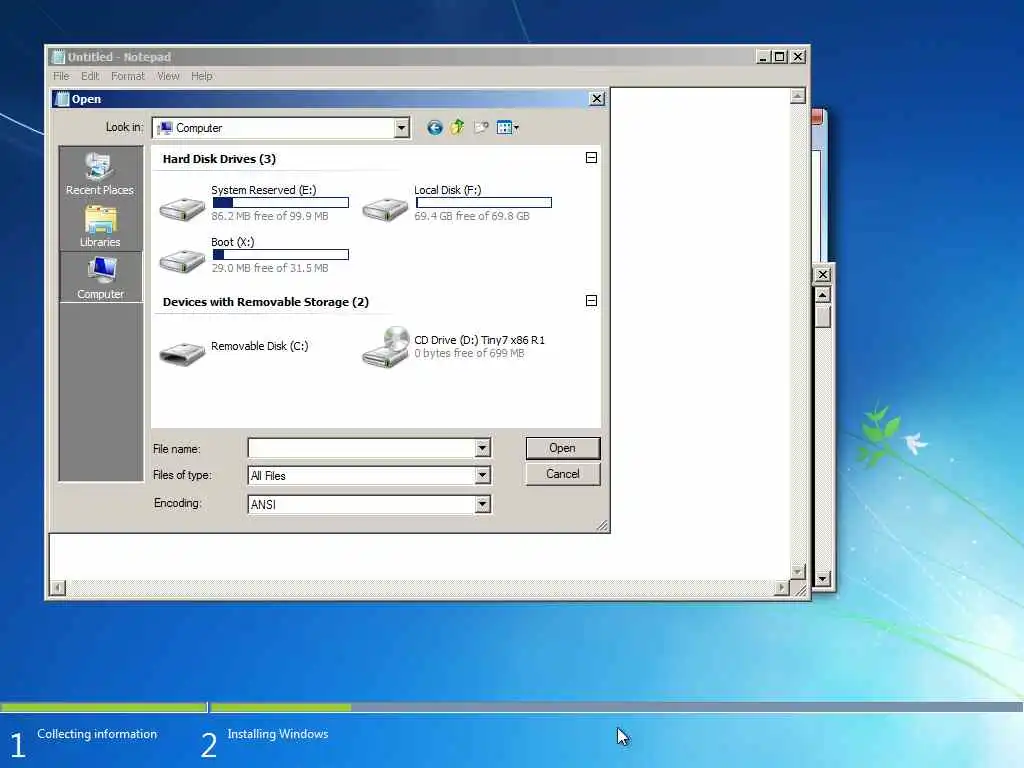Collapse the Hard Disk Drives group
This screenshot has width=1024, height=768.
coord(591,157)
